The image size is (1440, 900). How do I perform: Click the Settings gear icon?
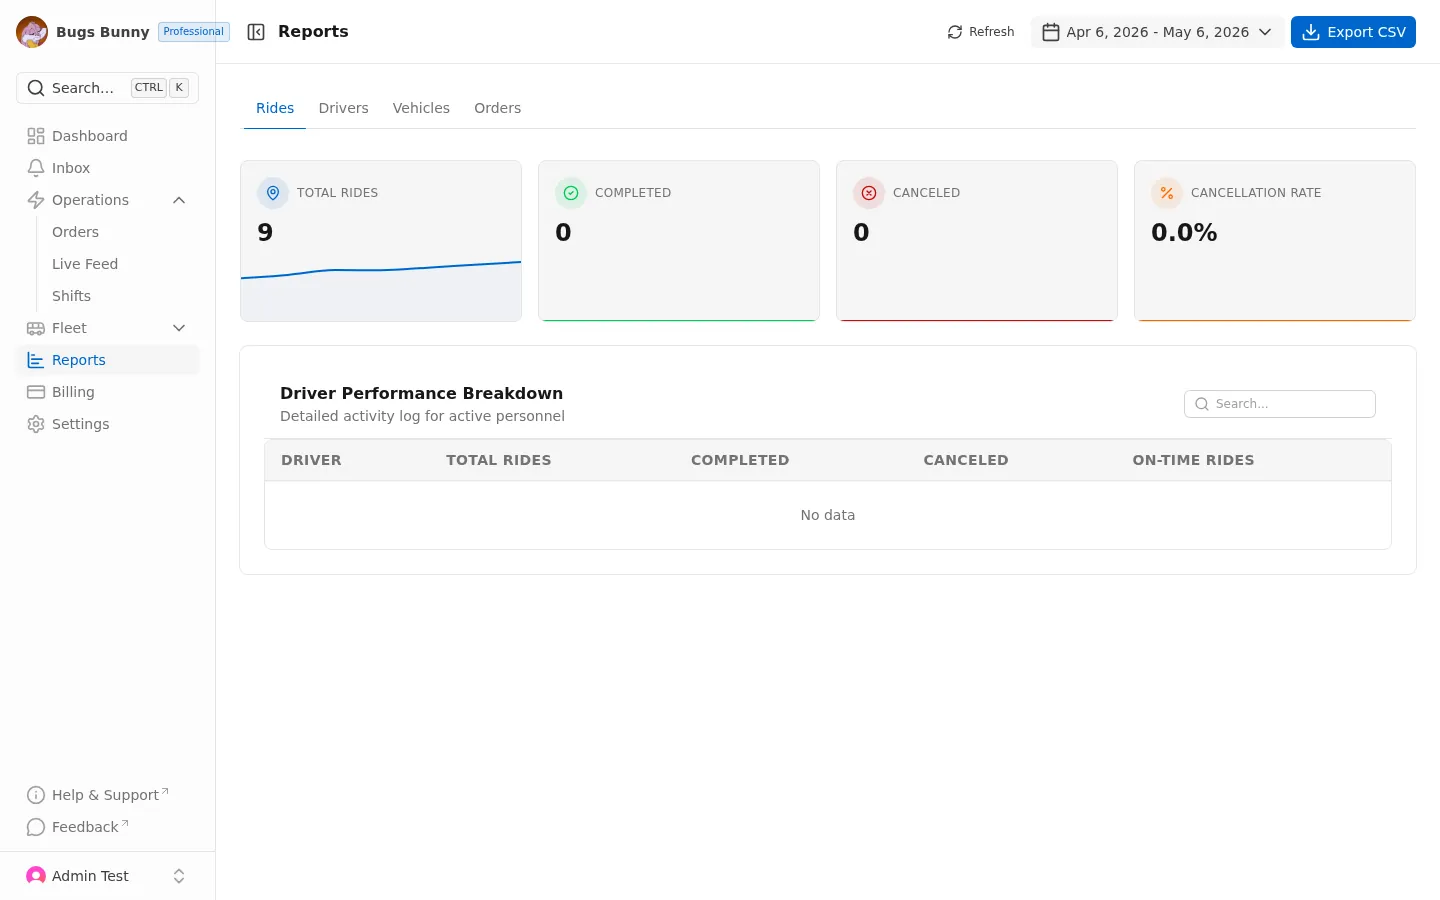[x=36, y=424]
